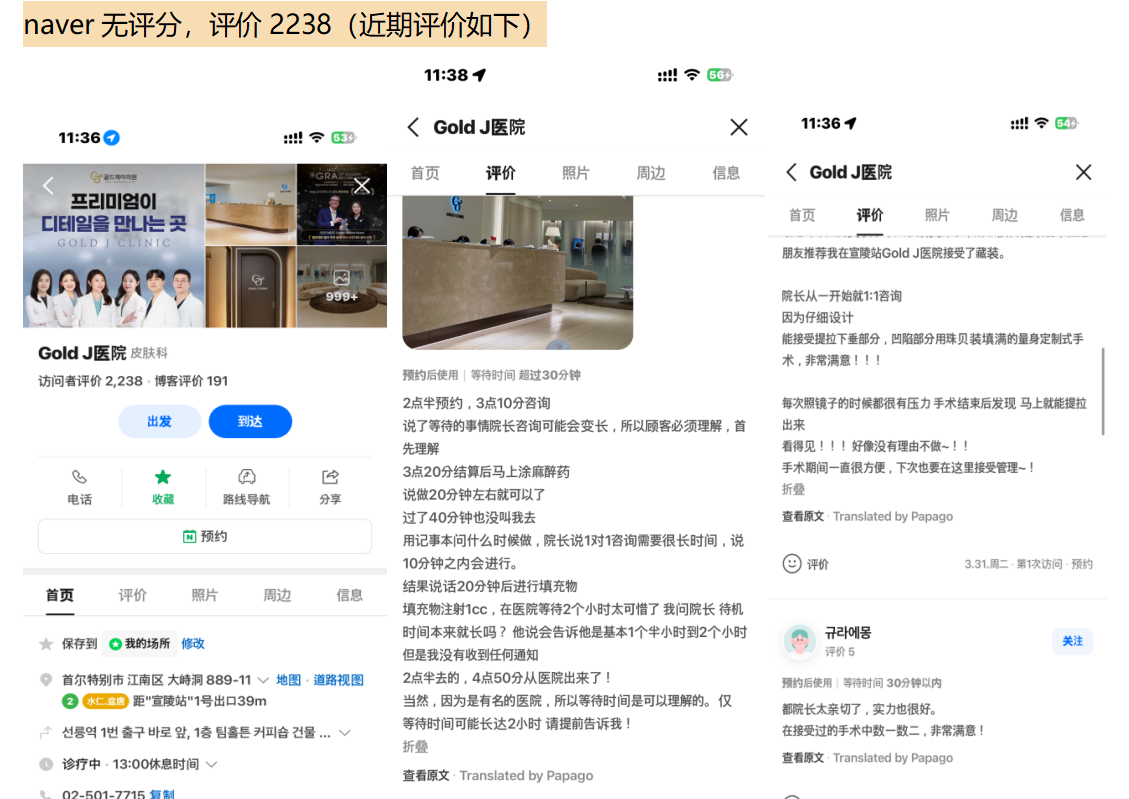The image size is (1129, 799).
Task: Tap the green star 收藏 favorite icon
Action: pyautogui.click(x=163, y=487)
